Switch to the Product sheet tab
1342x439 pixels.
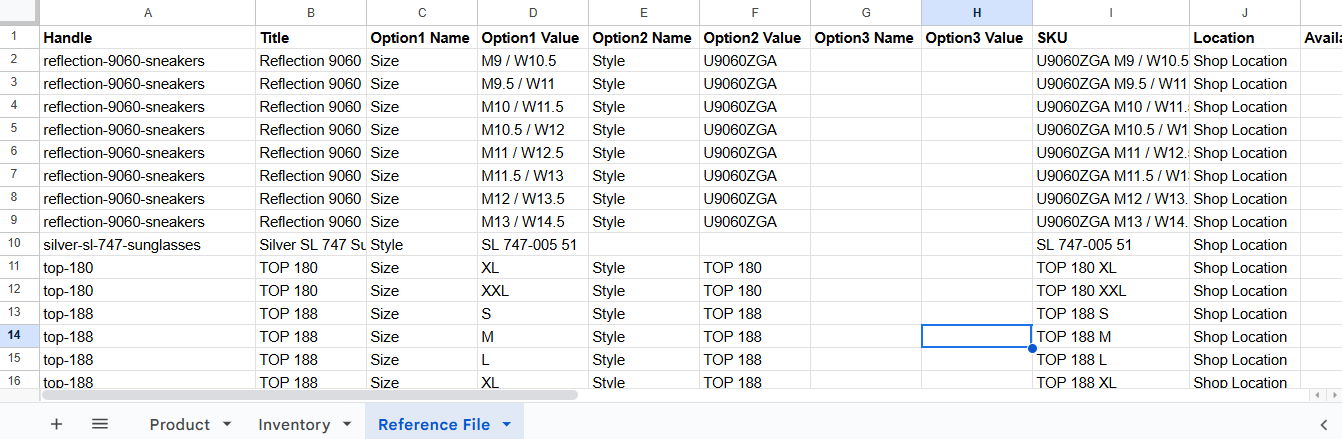(x=180, y=425)
